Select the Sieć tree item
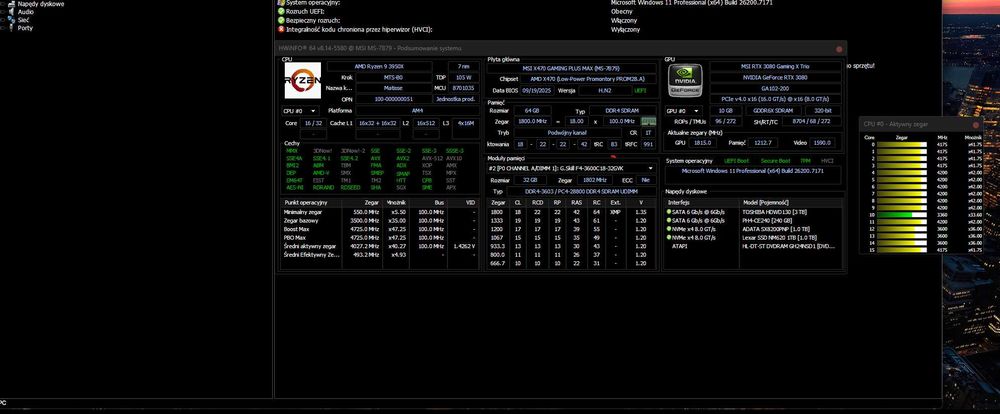This screenshot has width=1000, height=414. 24,20
